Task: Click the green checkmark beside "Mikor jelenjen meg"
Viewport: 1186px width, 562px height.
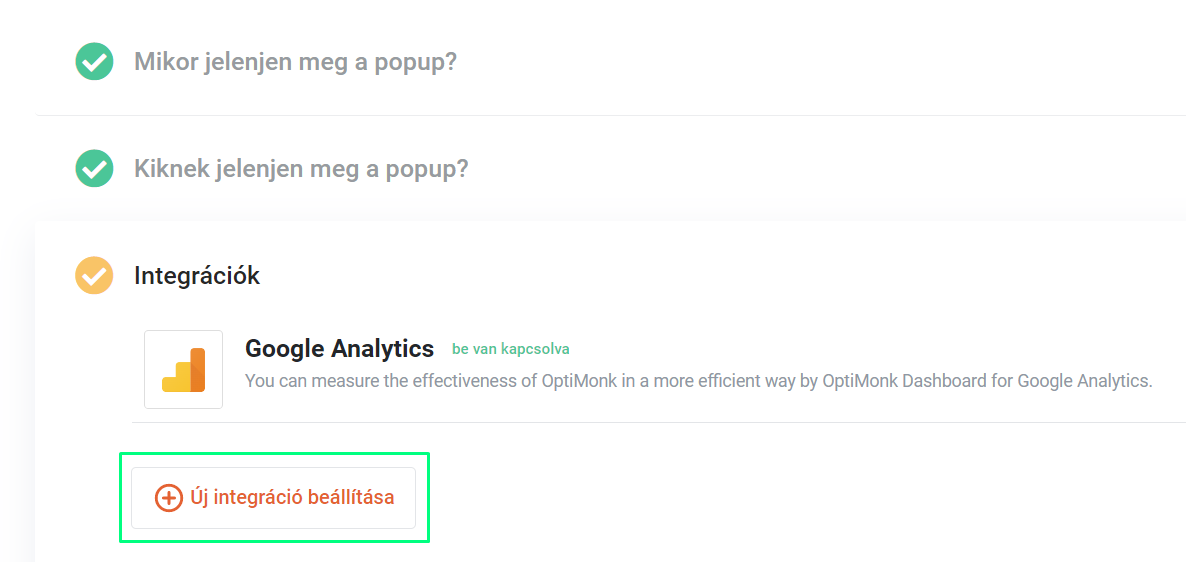Action: [94, 61]
